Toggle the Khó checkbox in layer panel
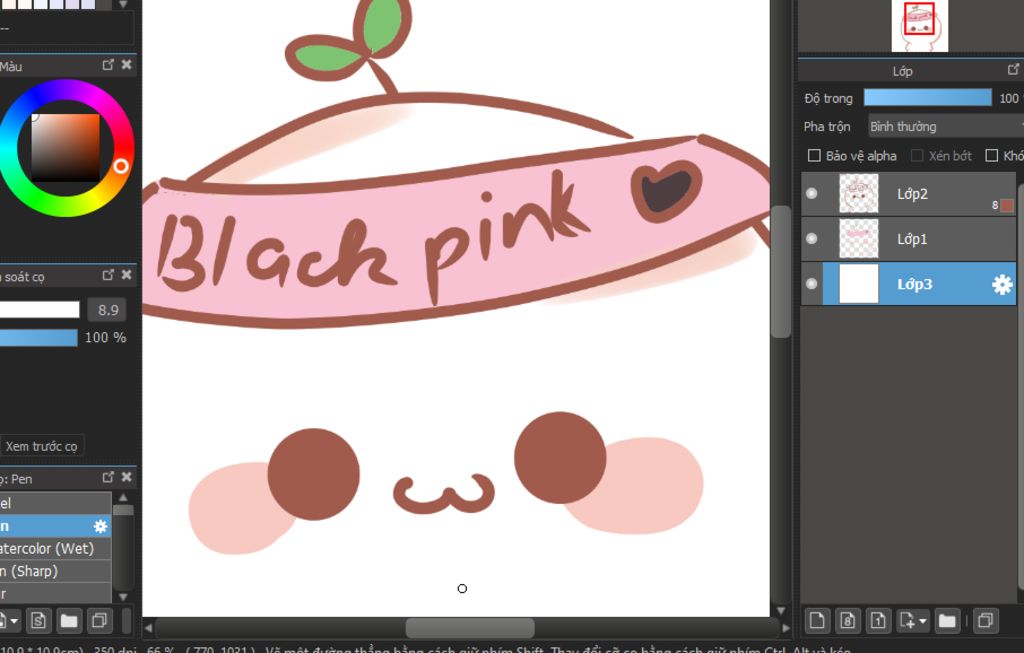Screen dimensions: 1024x653 pyautogui.click(x=991, y=155)
